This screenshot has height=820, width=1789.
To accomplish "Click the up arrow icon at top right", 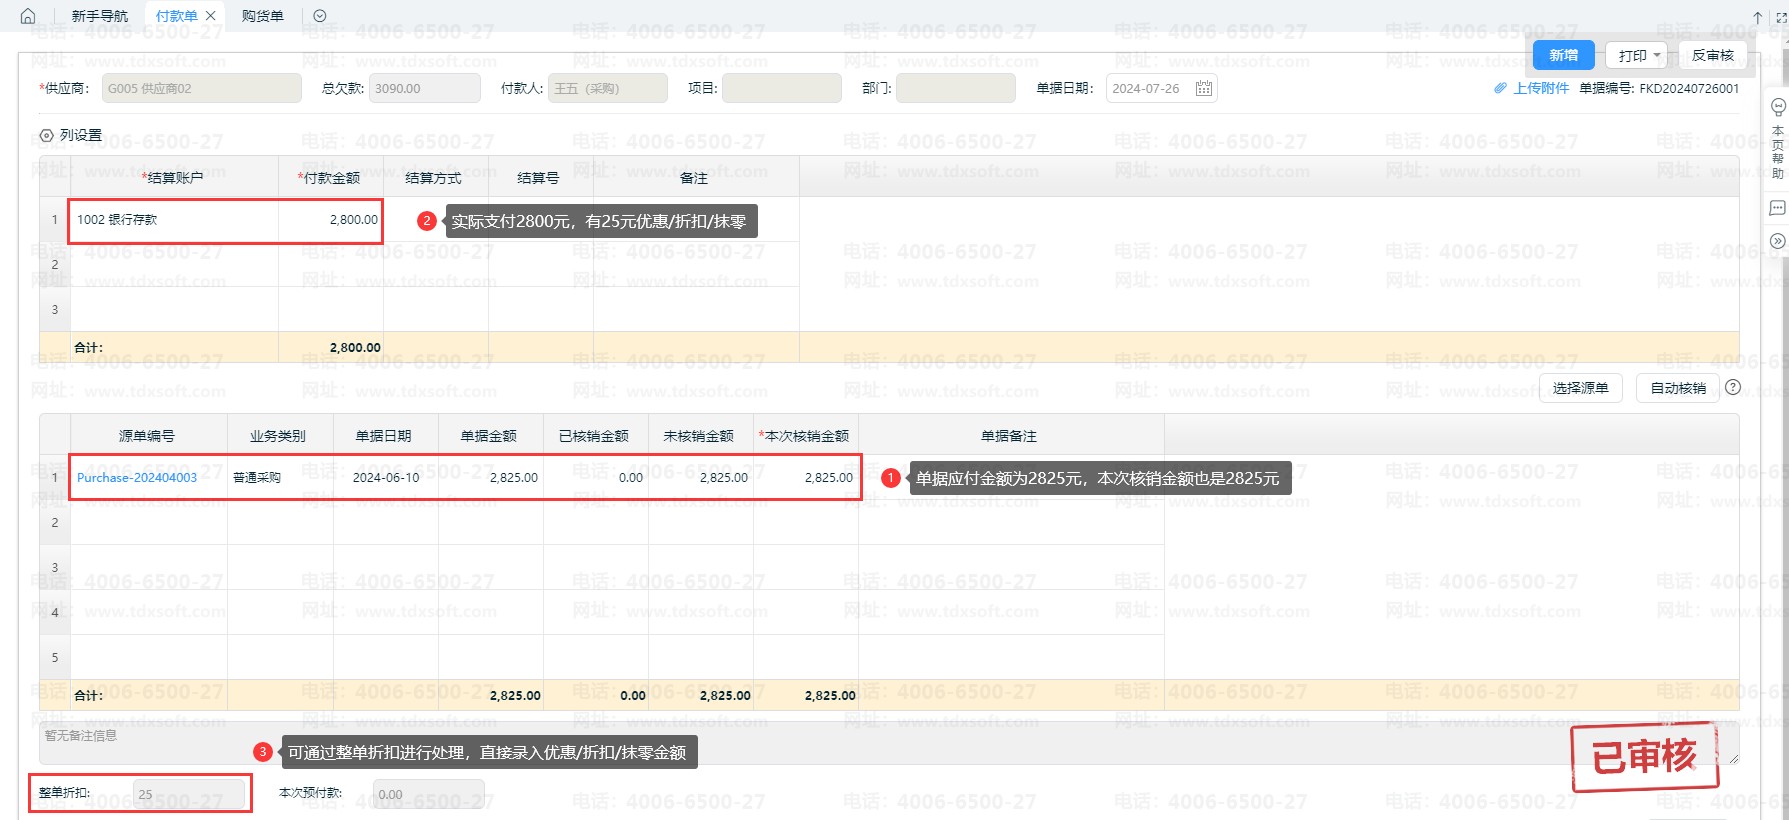I will coord(1757,17).
